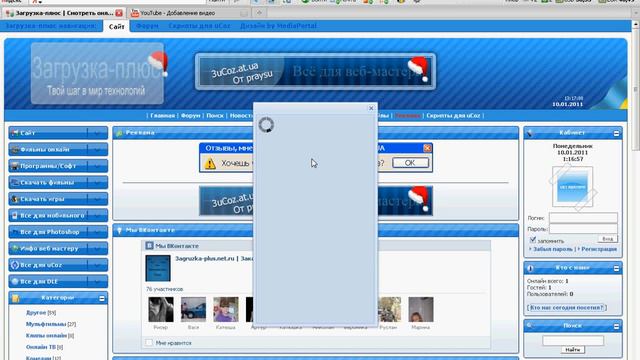
Task: Collapse the Категории panel
Action: point(102,298)
